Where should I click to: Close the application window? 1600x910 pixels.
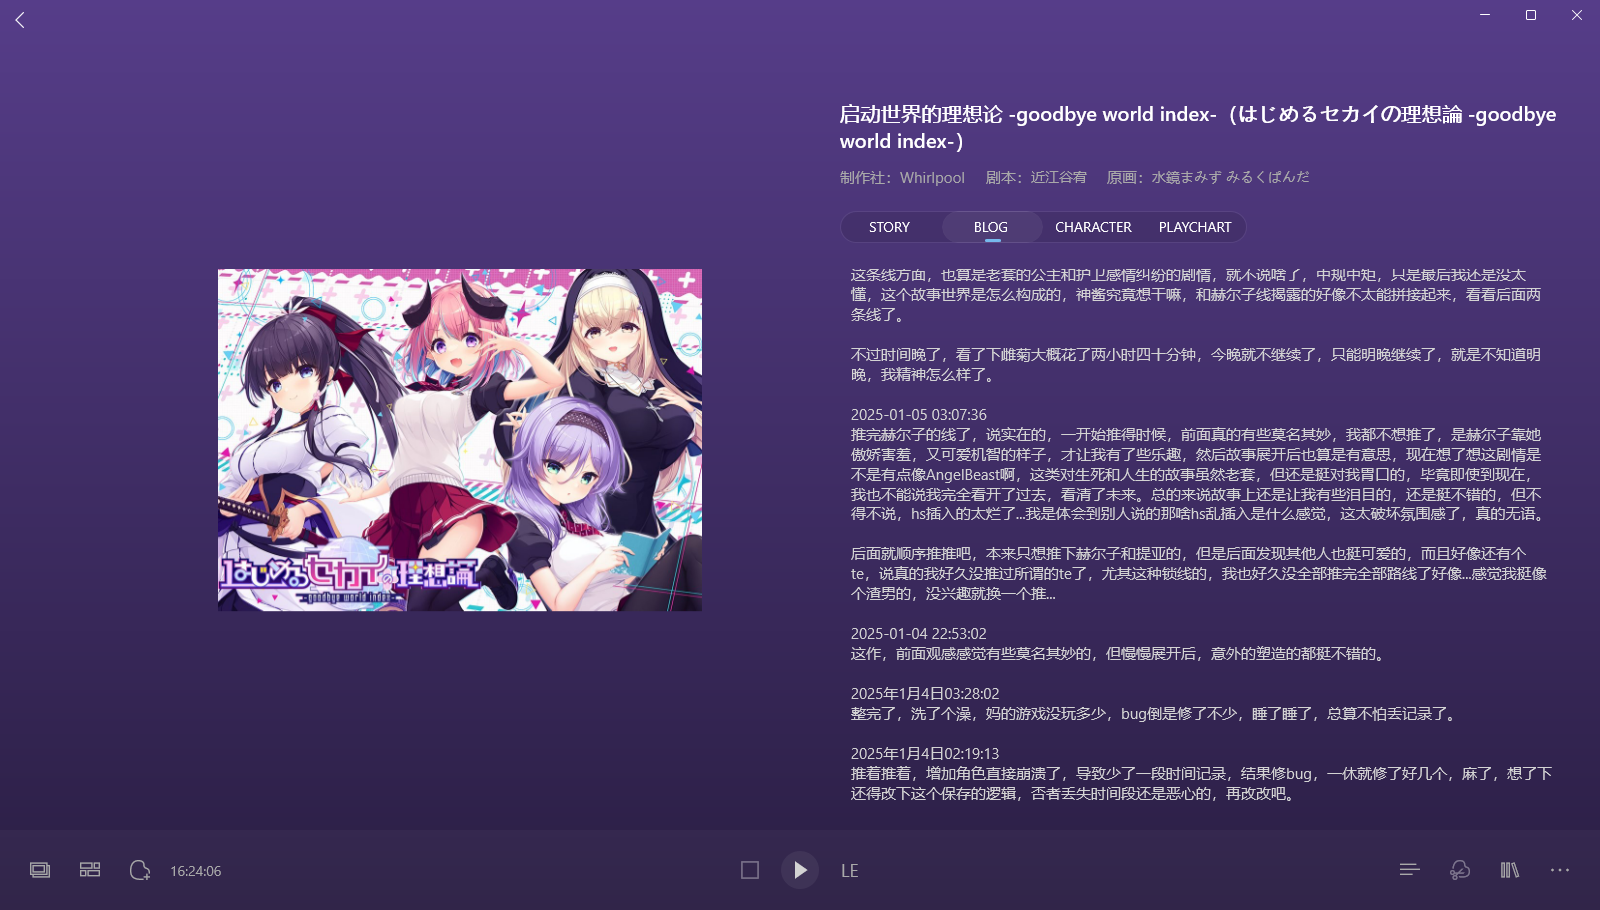pyautogui.click(x=1577, y=15)
